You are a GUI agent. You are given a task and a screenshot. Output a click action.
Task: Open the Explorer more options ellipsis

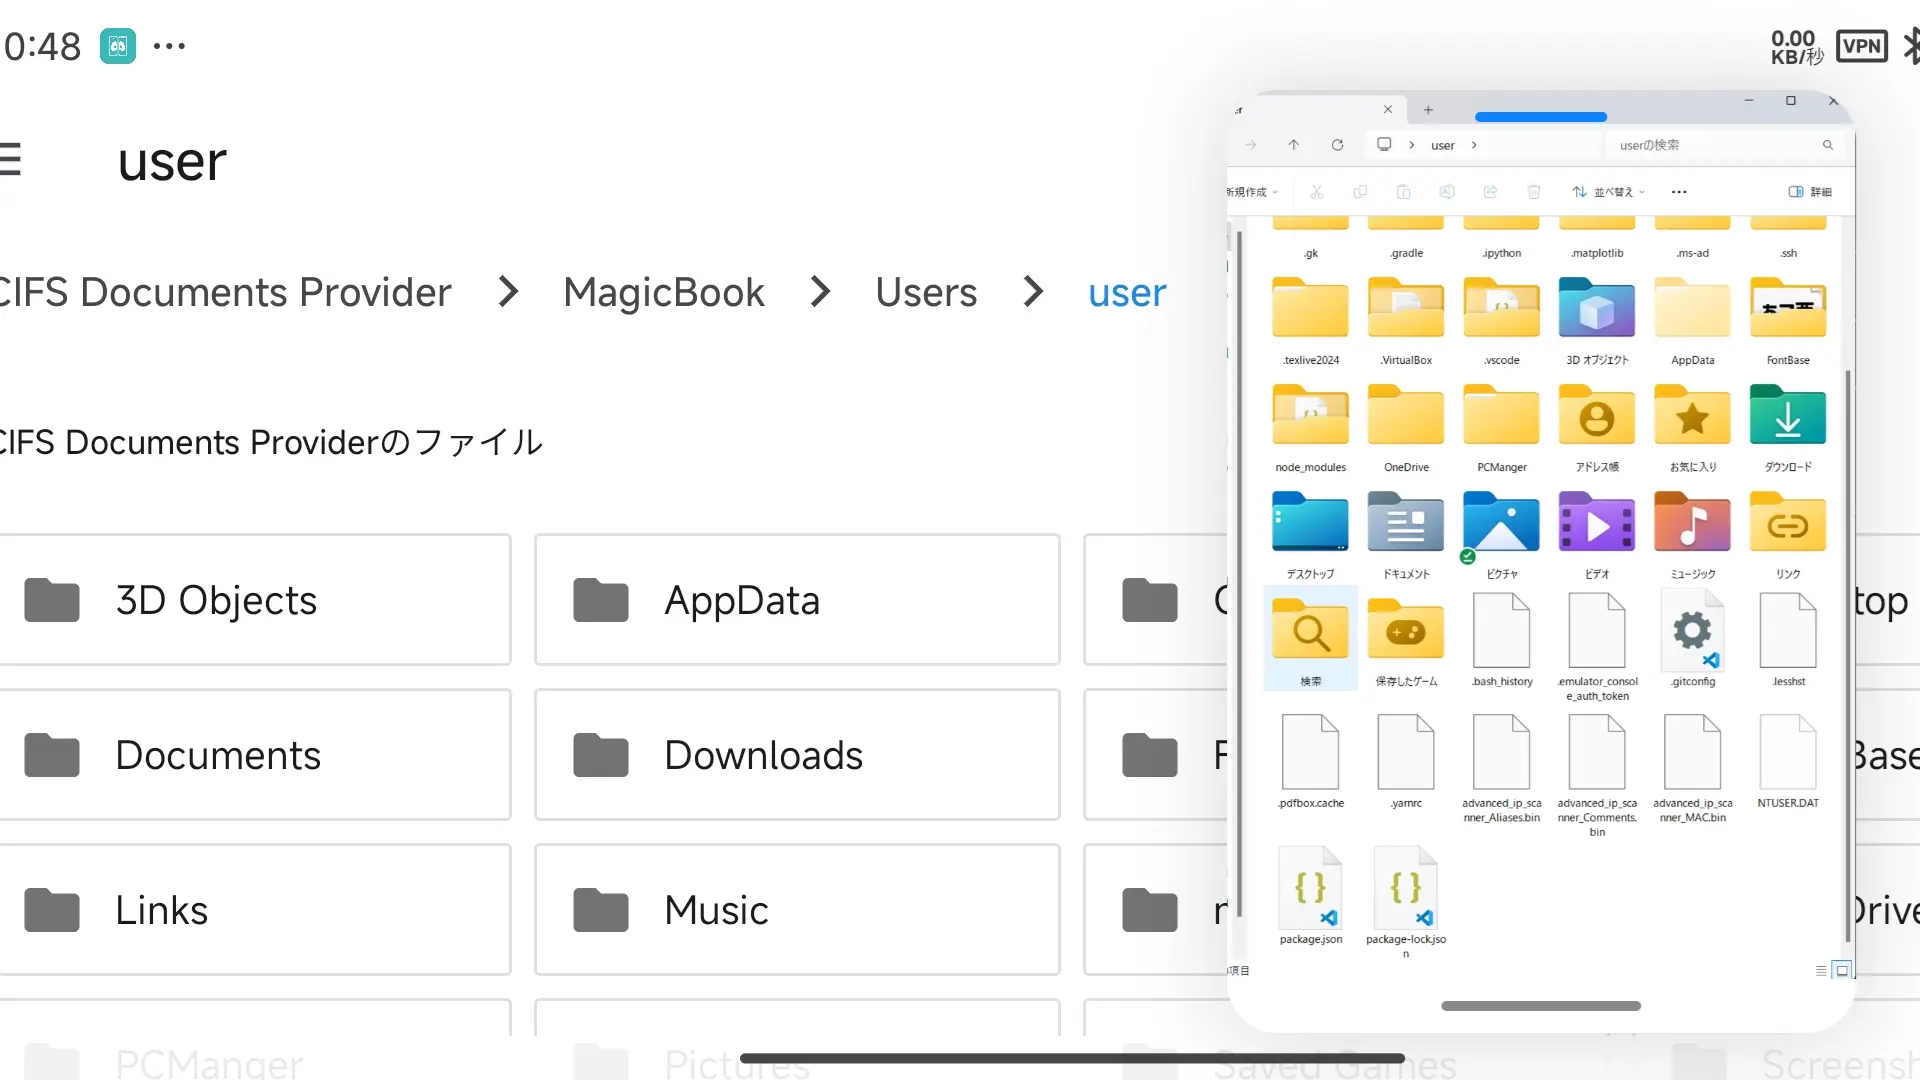(x=1679, y=192)
